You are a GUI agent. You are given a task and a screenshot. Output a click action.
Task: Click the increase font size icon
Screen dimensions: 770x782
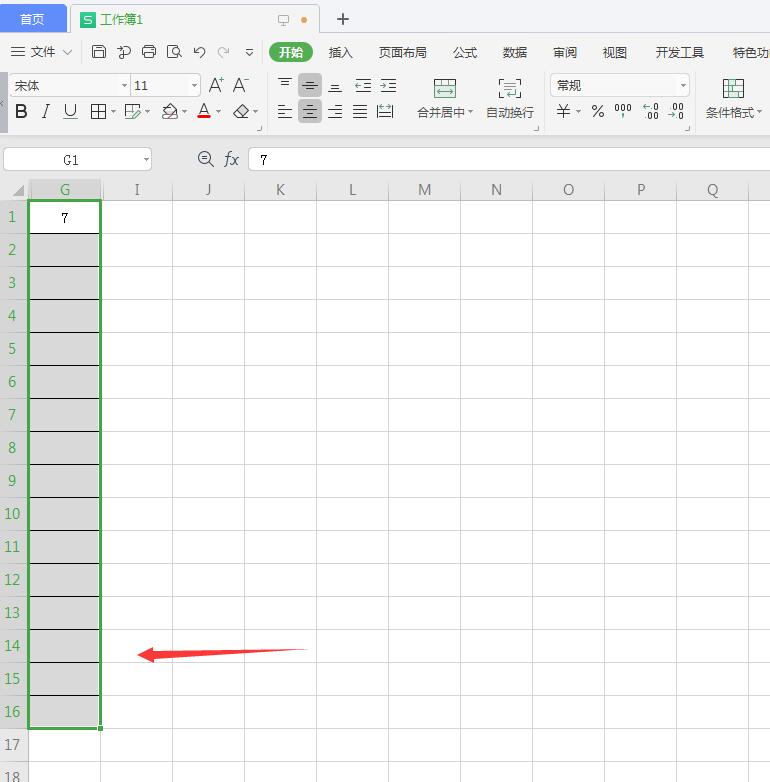point(216,86)
